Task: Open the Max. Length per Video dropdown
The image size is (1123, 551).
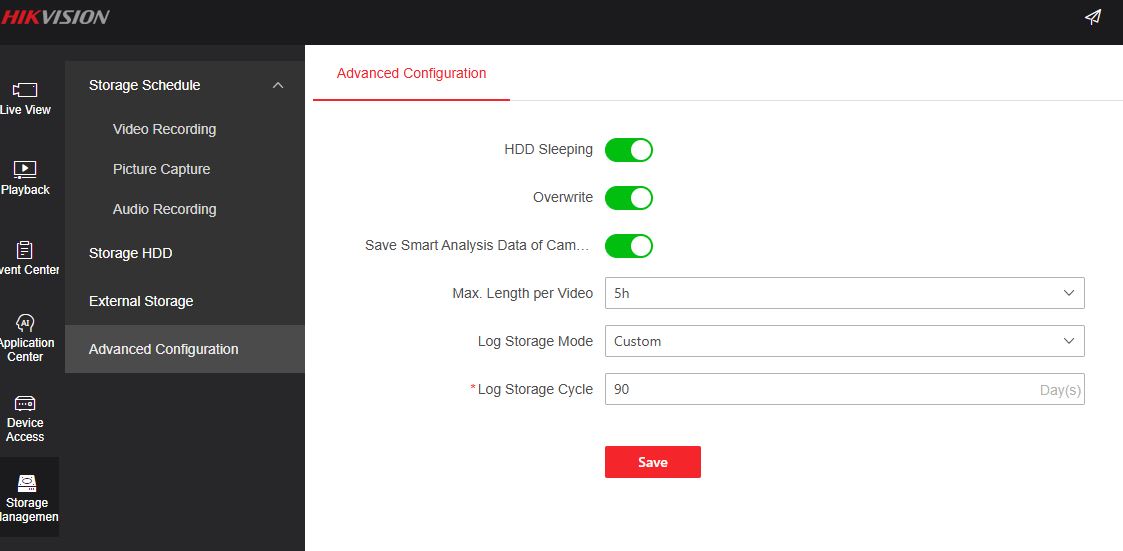Action: 844,293
